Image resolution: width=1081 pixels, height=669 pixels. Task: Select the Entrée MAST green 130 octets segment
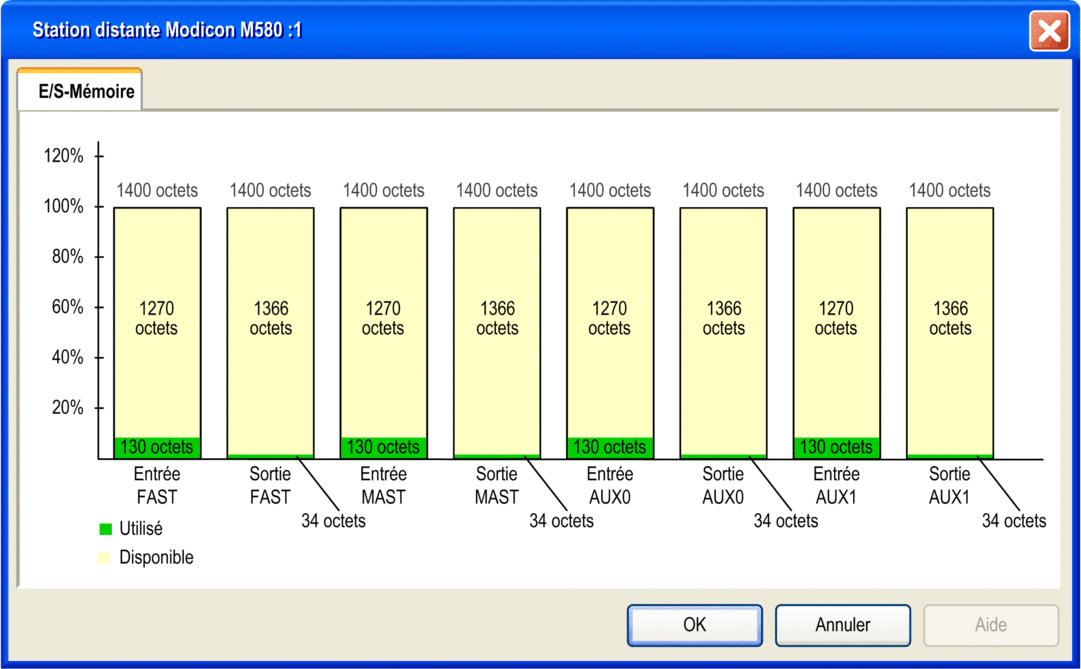tap(383, 447)
